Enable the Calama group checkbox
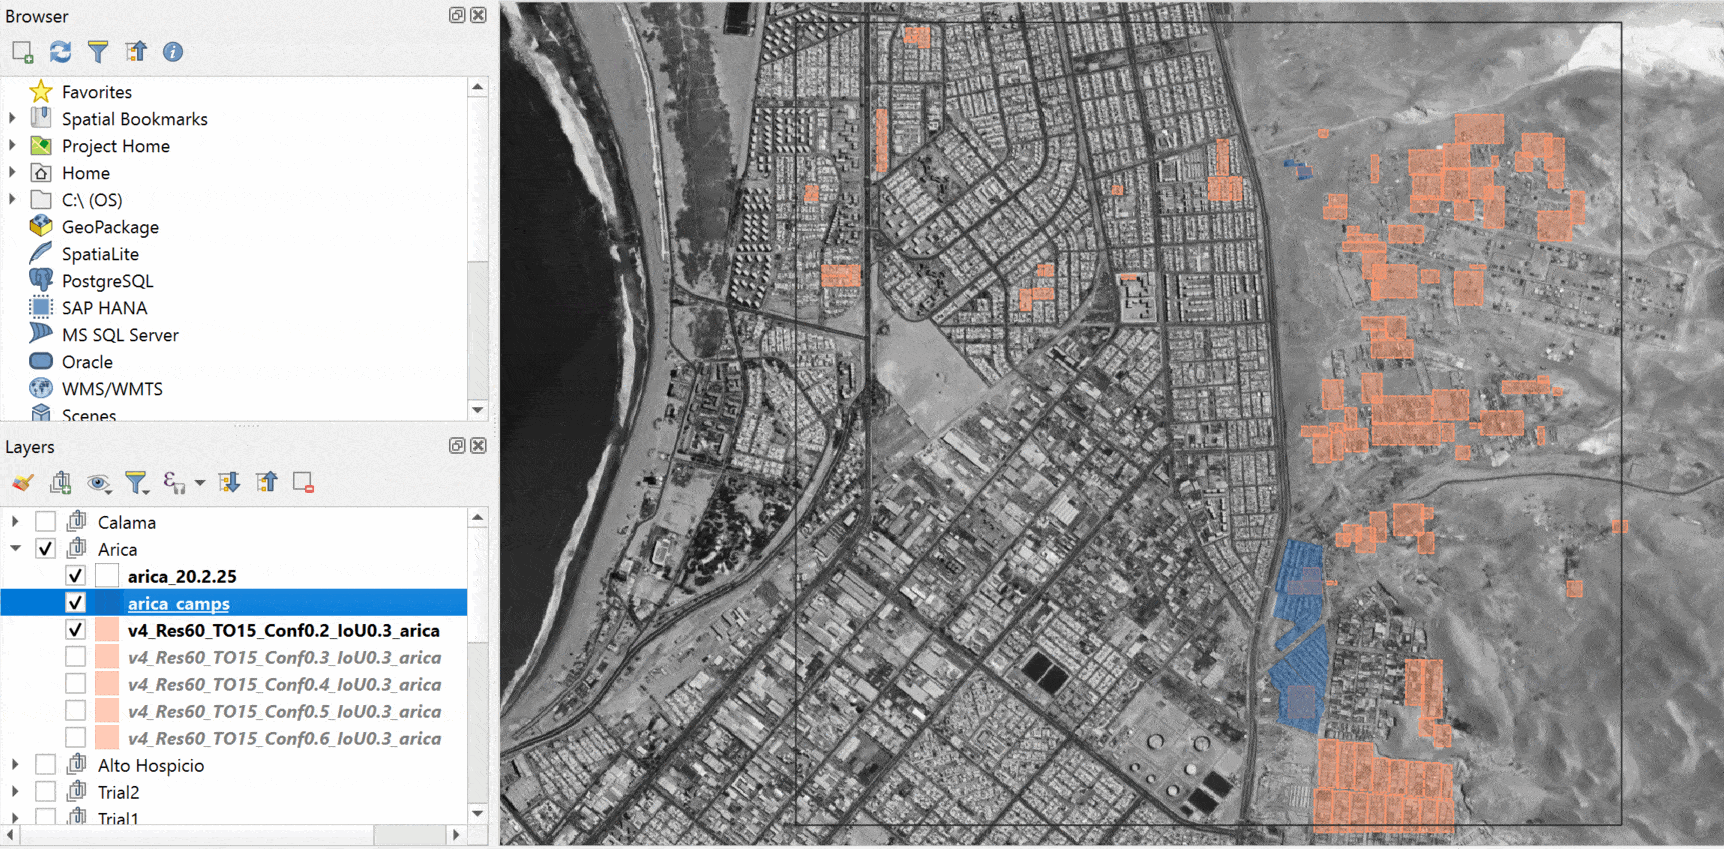The image size is (1724, 849). [45, 522]
